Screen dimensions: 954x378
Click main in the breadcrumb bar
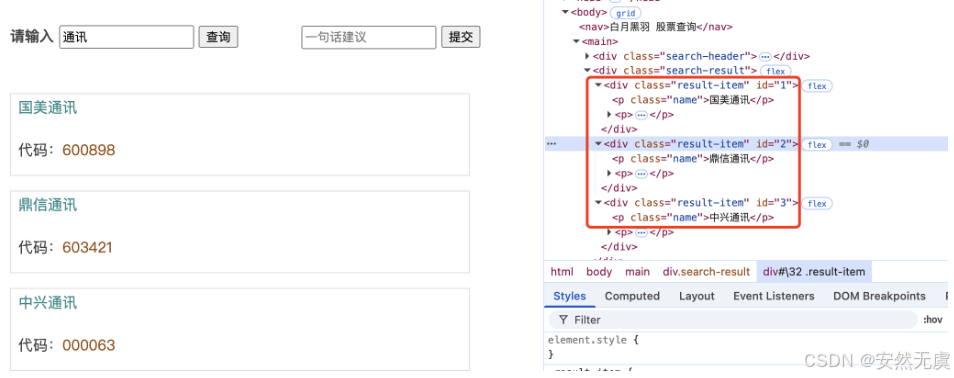637,272
